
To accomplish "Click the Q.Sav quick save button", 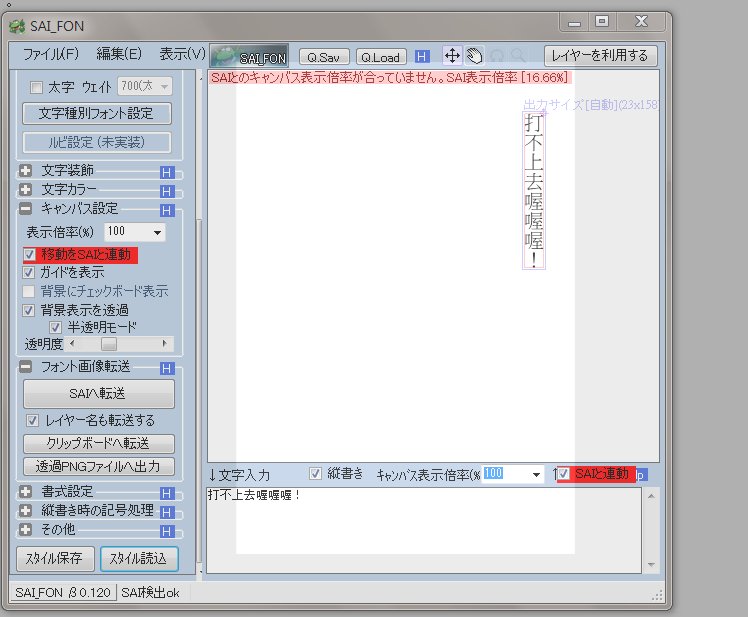I will (324, 57).
